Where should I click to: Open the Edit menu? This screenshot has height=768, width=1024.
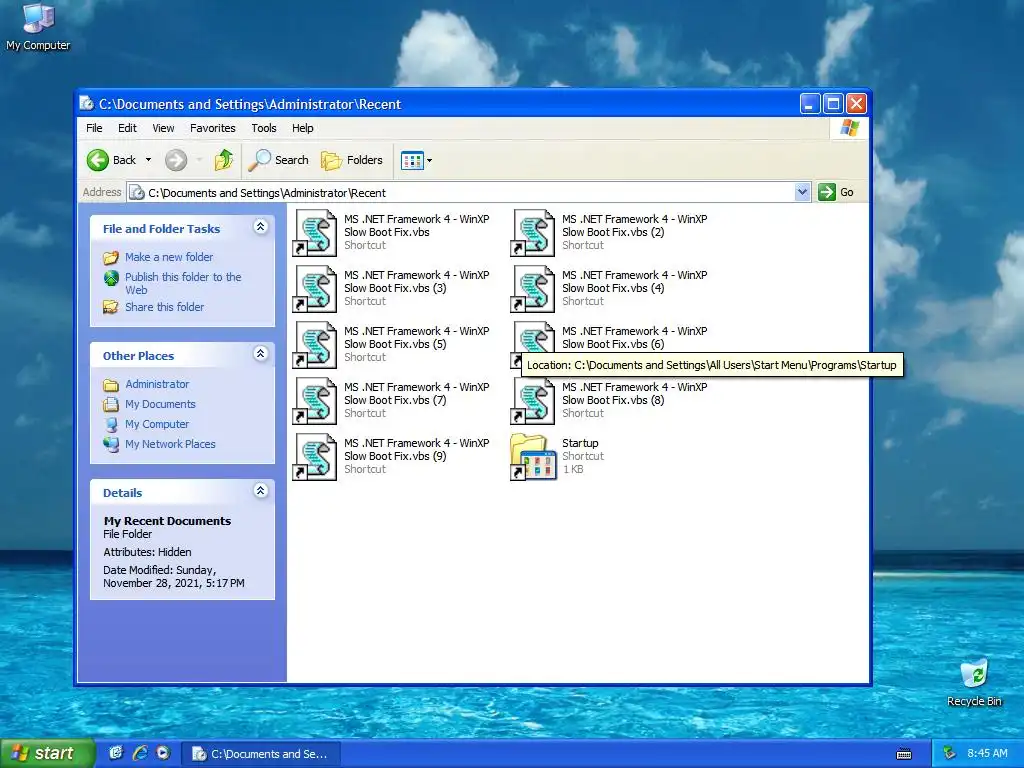(127, 128)
